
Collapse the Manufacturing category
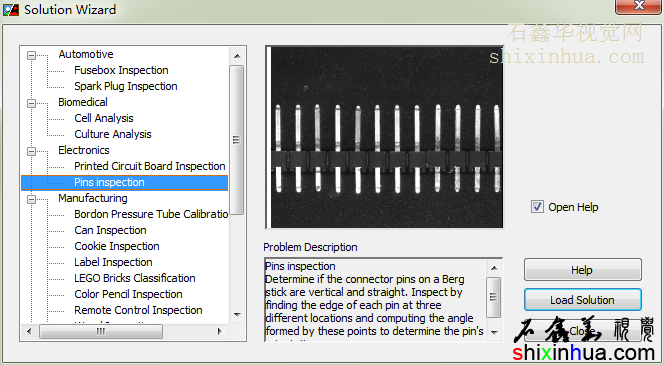point(31,199)
